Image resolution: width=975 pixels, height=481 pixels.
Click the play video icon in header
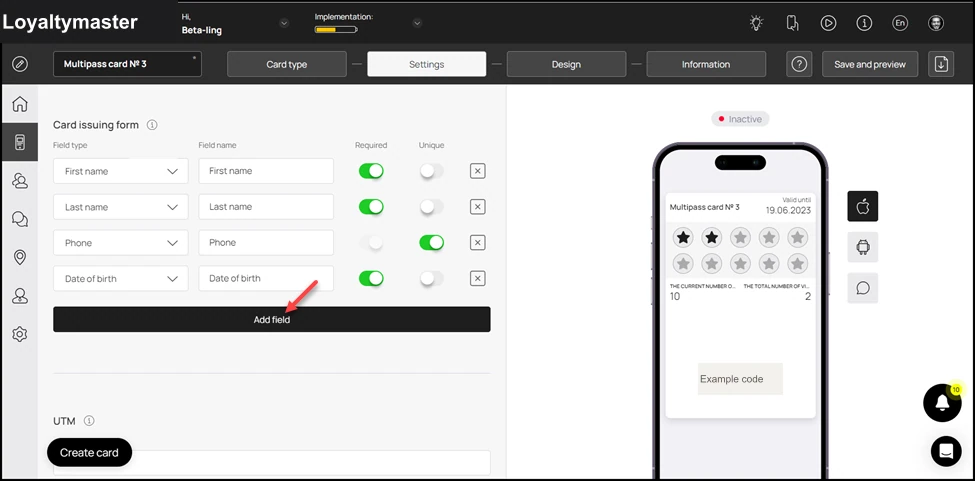pyautogui.click(x=828, y=23)
